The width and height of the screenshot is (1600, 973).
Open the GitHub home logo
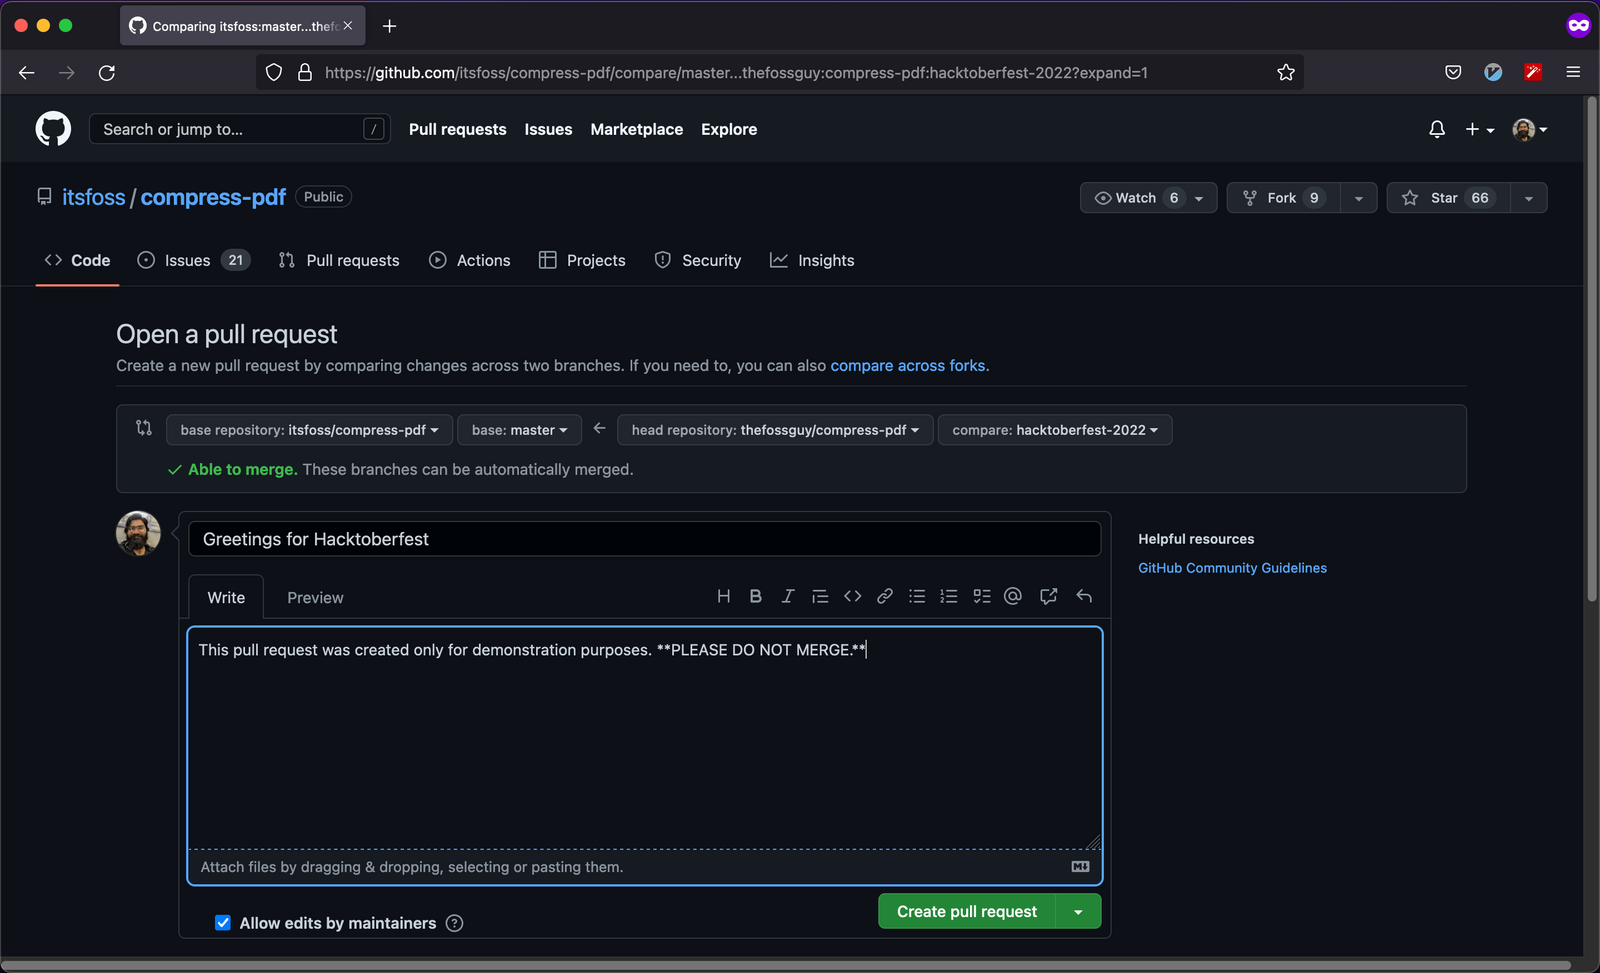(53, 128)
